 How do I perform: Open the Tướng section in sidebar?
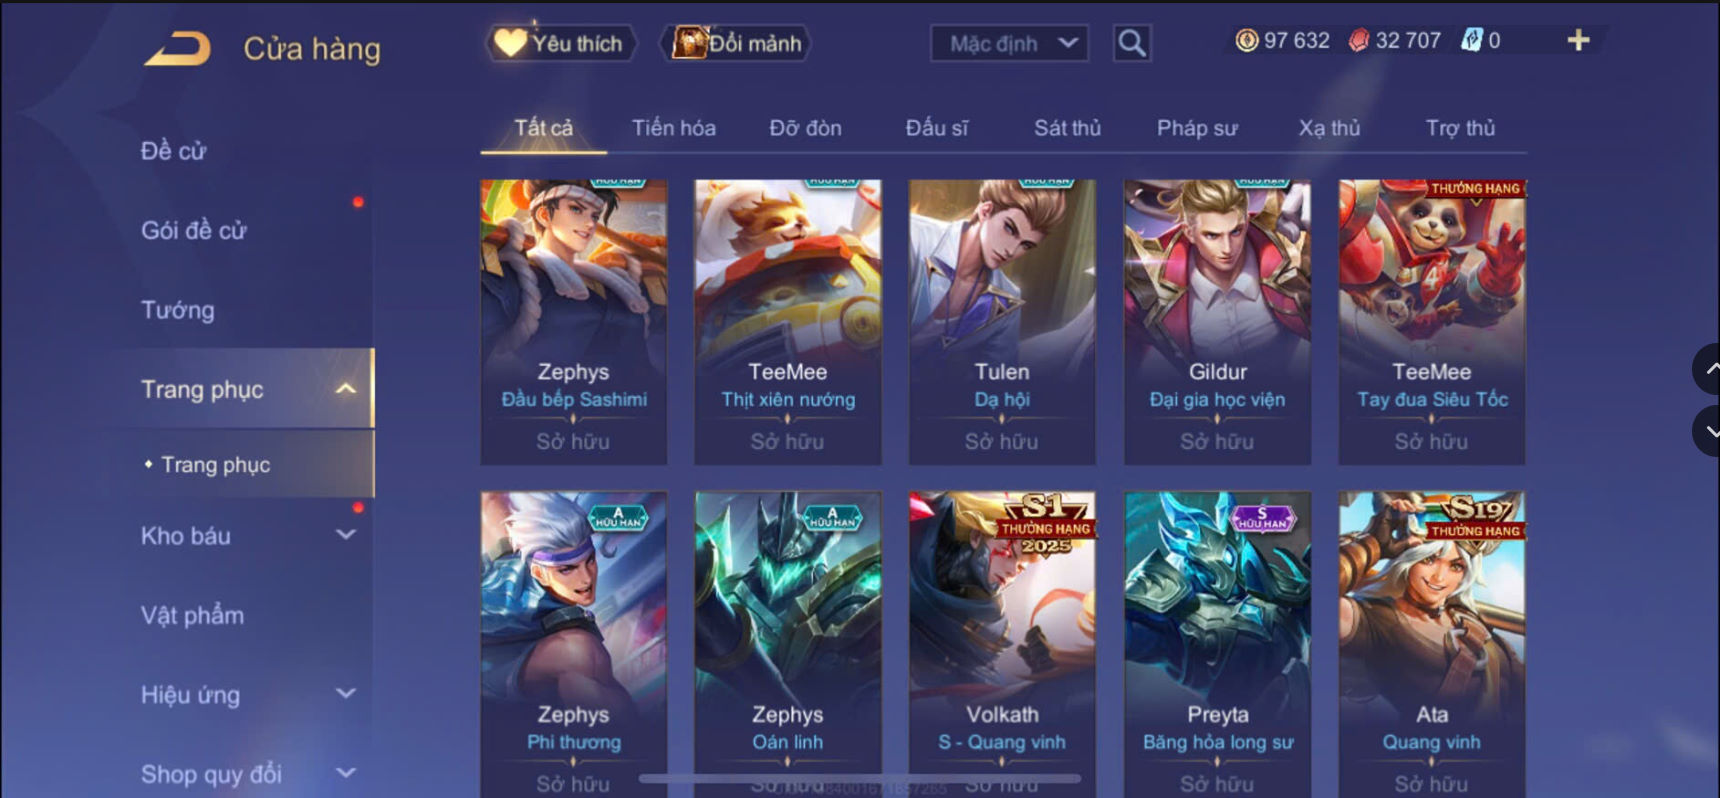click(178, 310)
